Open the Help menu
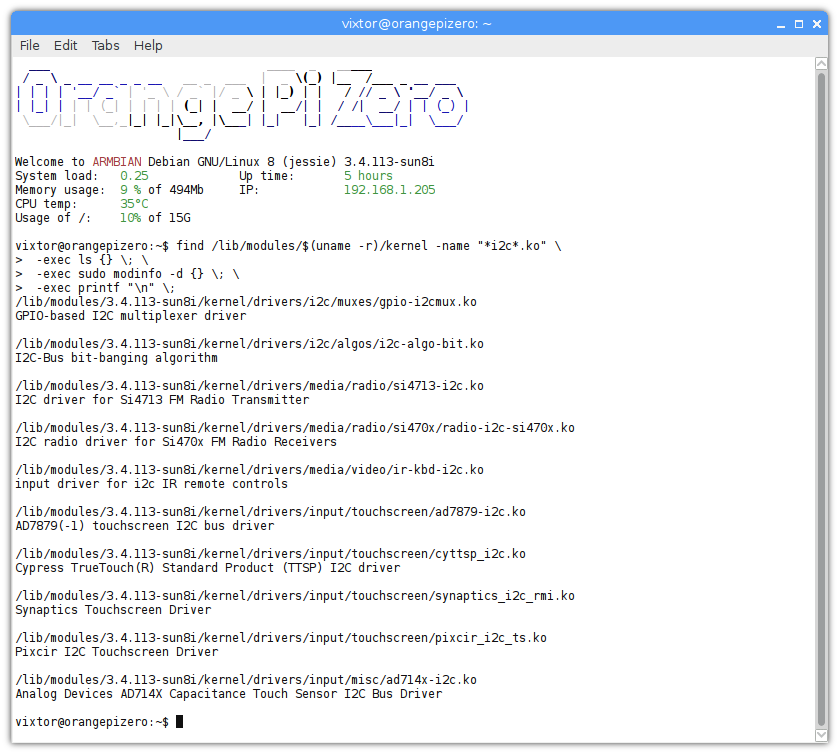The image size is (840, 754). (147, 45)
